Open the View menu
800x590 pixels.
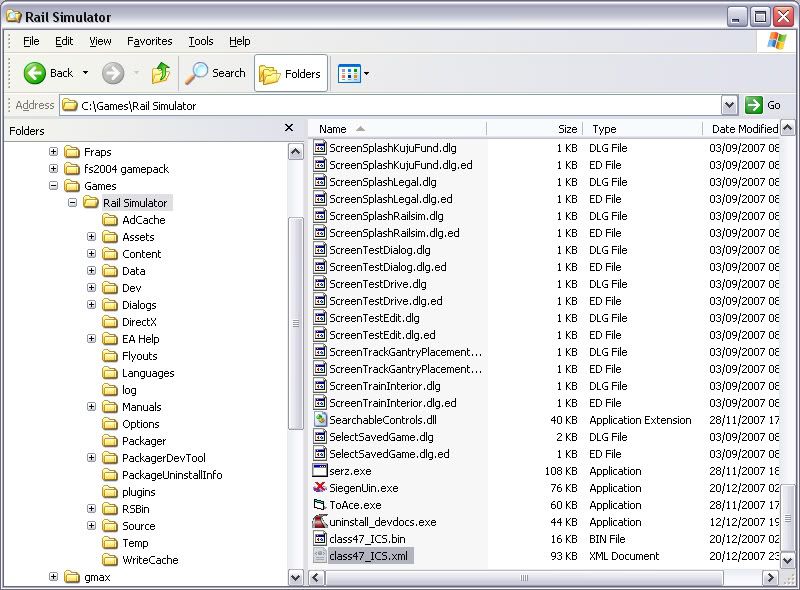(100, 41)
